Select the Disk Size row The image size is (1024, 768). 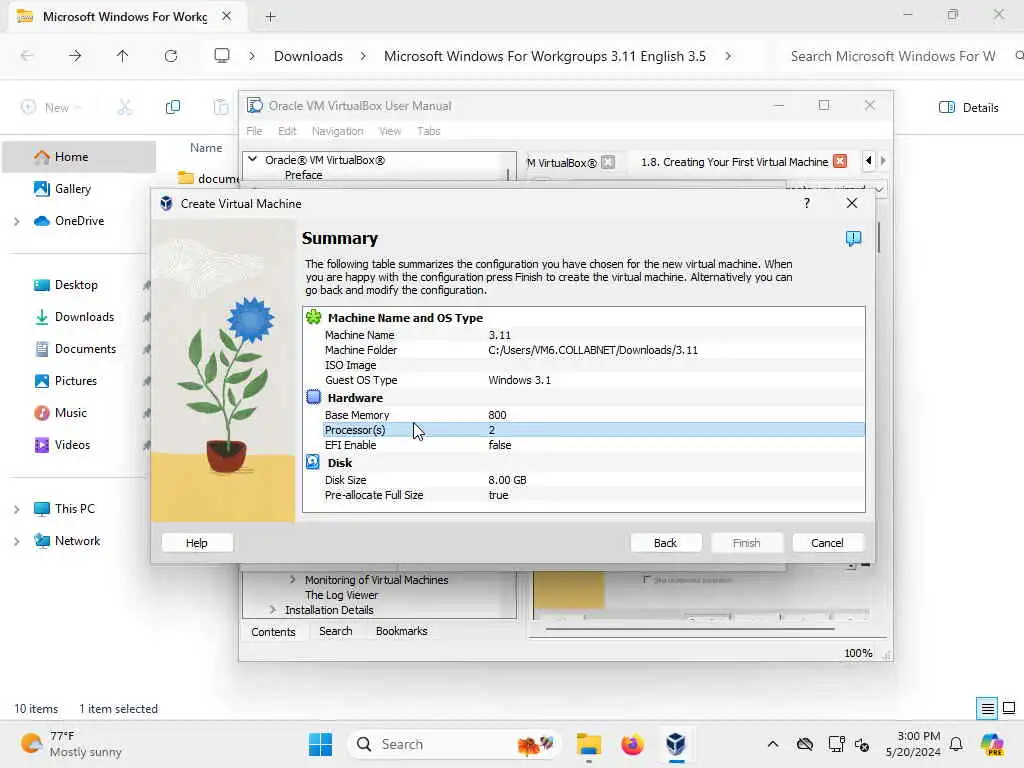593,480
